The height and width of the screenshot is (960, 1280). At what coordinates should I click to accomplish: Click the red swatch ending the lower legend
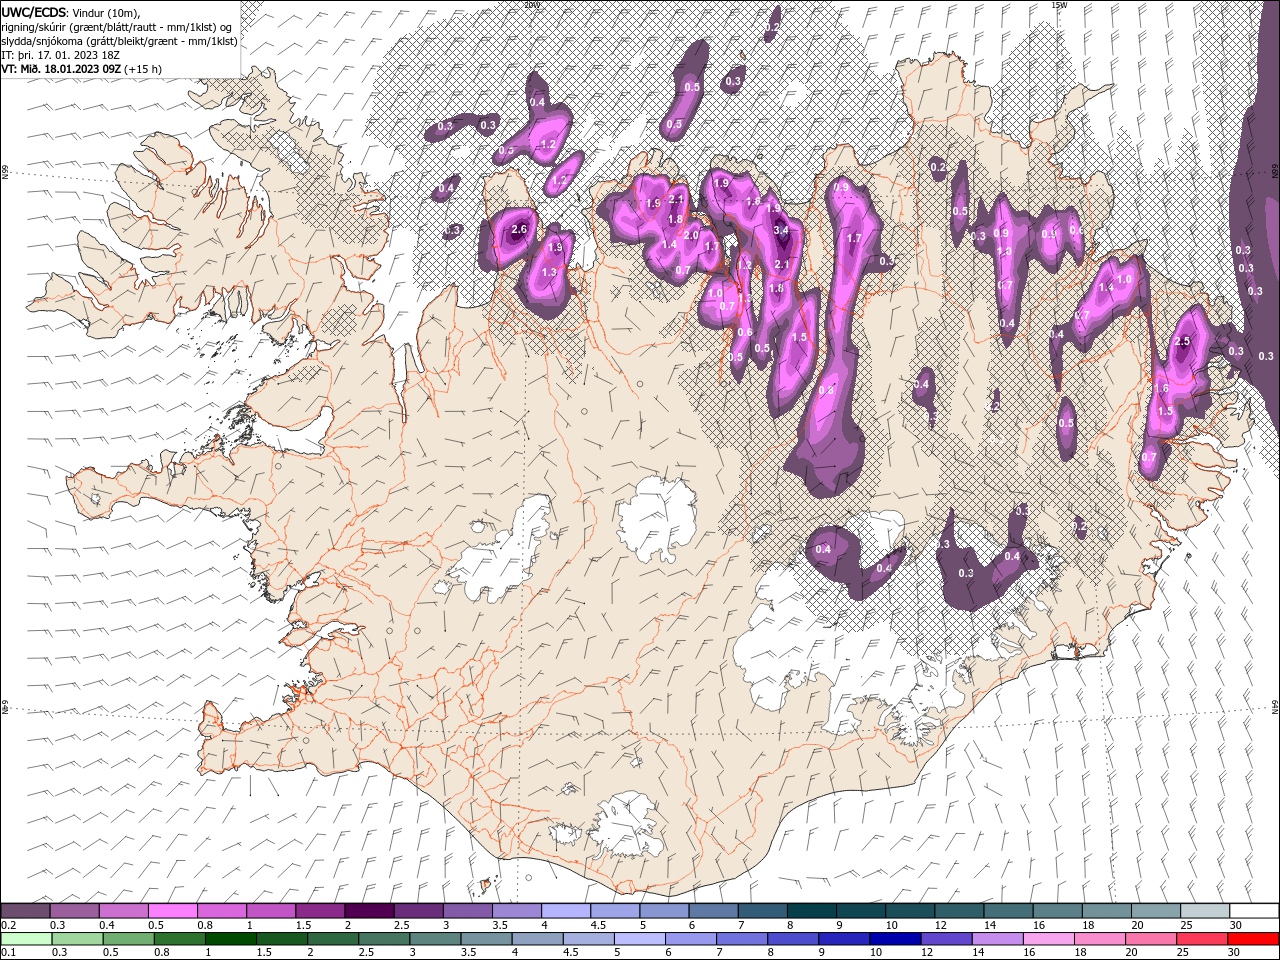pos(1253,938)
